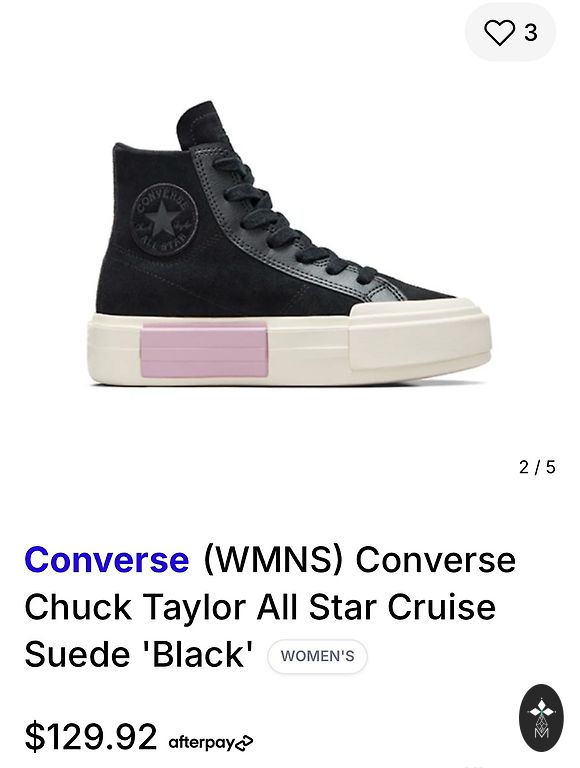Screen dimensions: 580x768
Task: Click the Converse All Star ankle patch
Action: click(164, 219)
